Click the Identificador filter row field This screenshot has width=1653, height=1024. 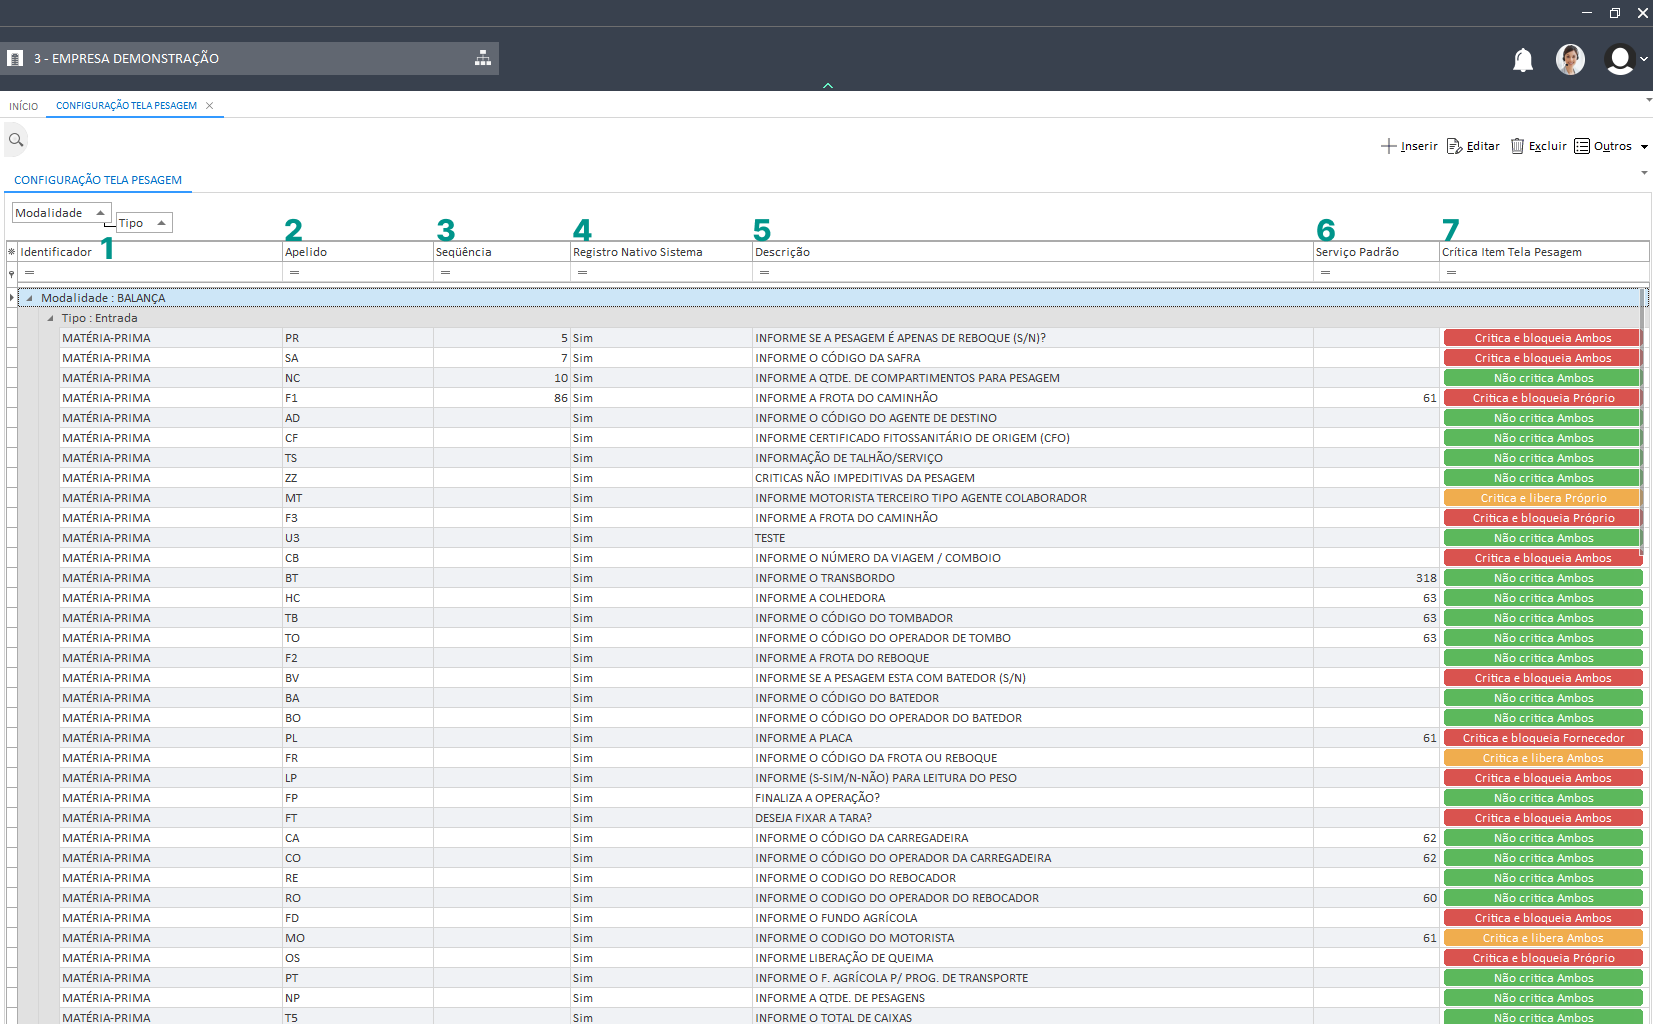150,273
